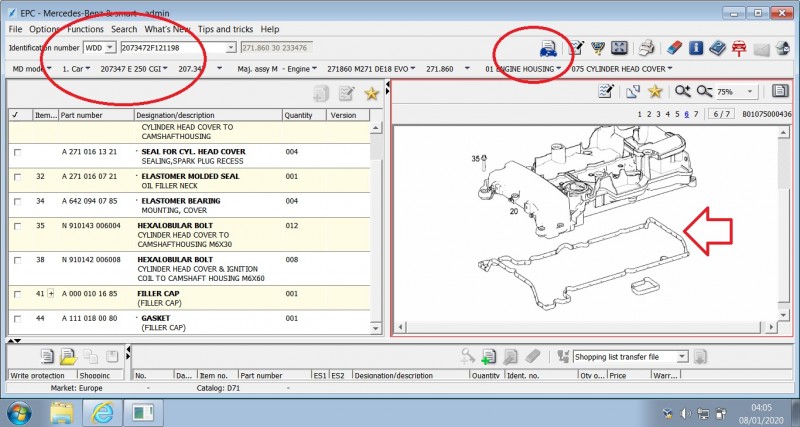Open the Help menu
The image size is (800, 427).
269,29
